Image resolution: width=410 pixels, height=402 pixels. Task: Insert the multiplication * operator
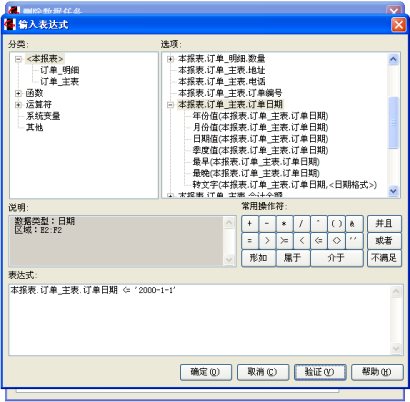284,224
